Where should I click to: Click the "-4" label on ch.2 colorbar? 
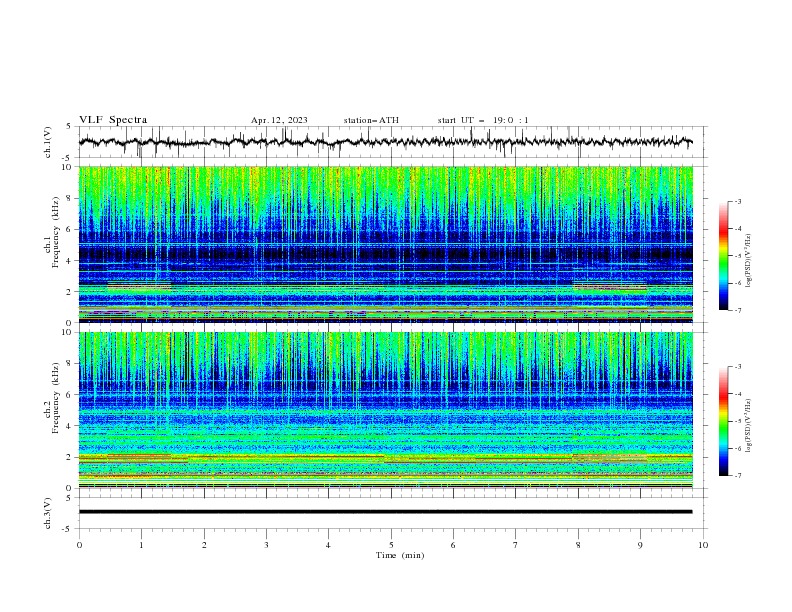point(737,394)
